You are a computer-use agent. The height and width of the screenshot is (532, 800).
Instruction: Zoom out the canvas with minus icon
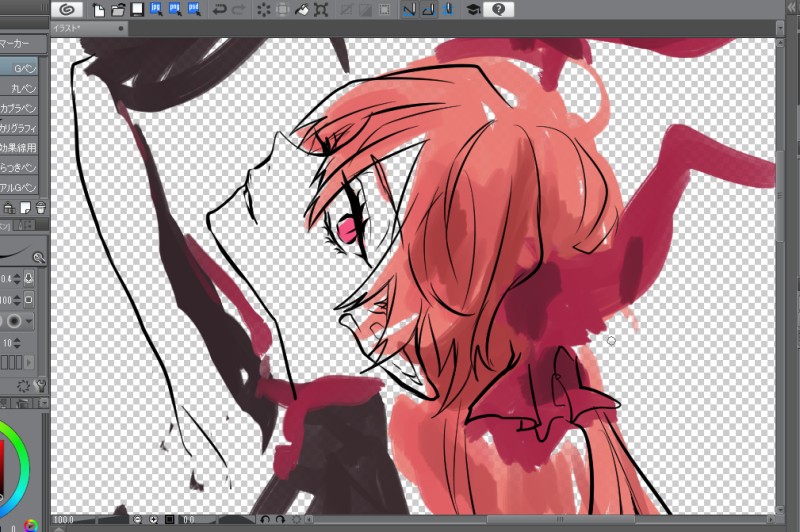[x=137, y=520]
